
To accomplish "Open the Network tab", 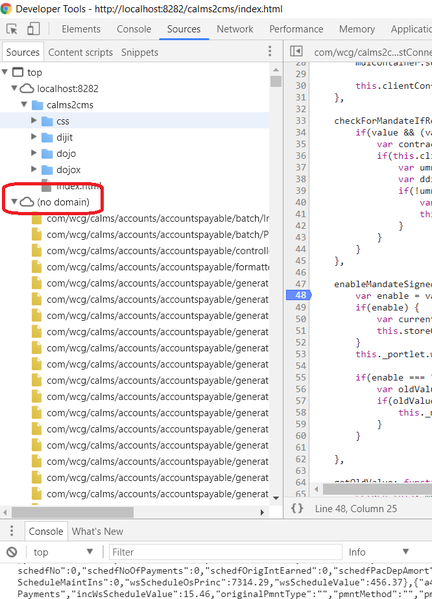I will point(235,29).
